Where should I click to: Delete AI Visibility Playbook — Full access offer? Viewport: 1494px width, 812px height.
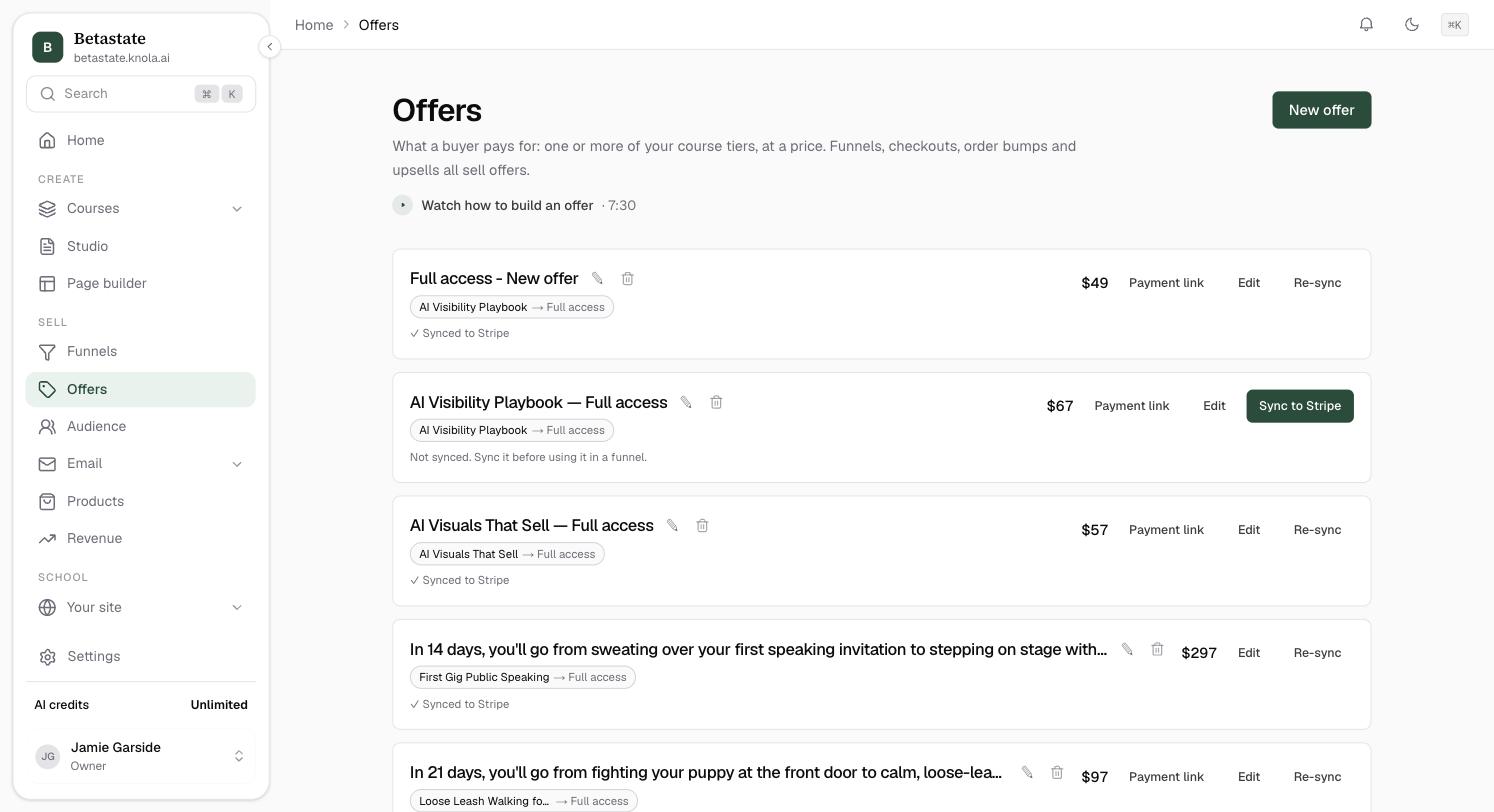[x=716, y=402]
